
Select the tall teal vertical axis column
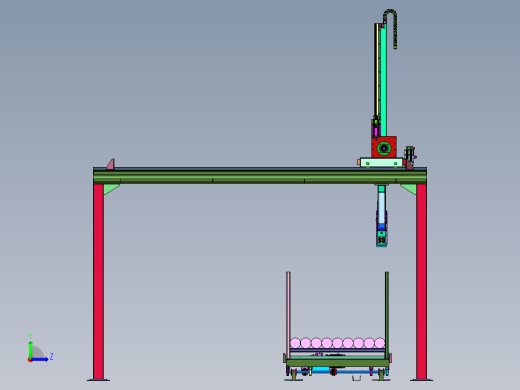click(383, 80)
